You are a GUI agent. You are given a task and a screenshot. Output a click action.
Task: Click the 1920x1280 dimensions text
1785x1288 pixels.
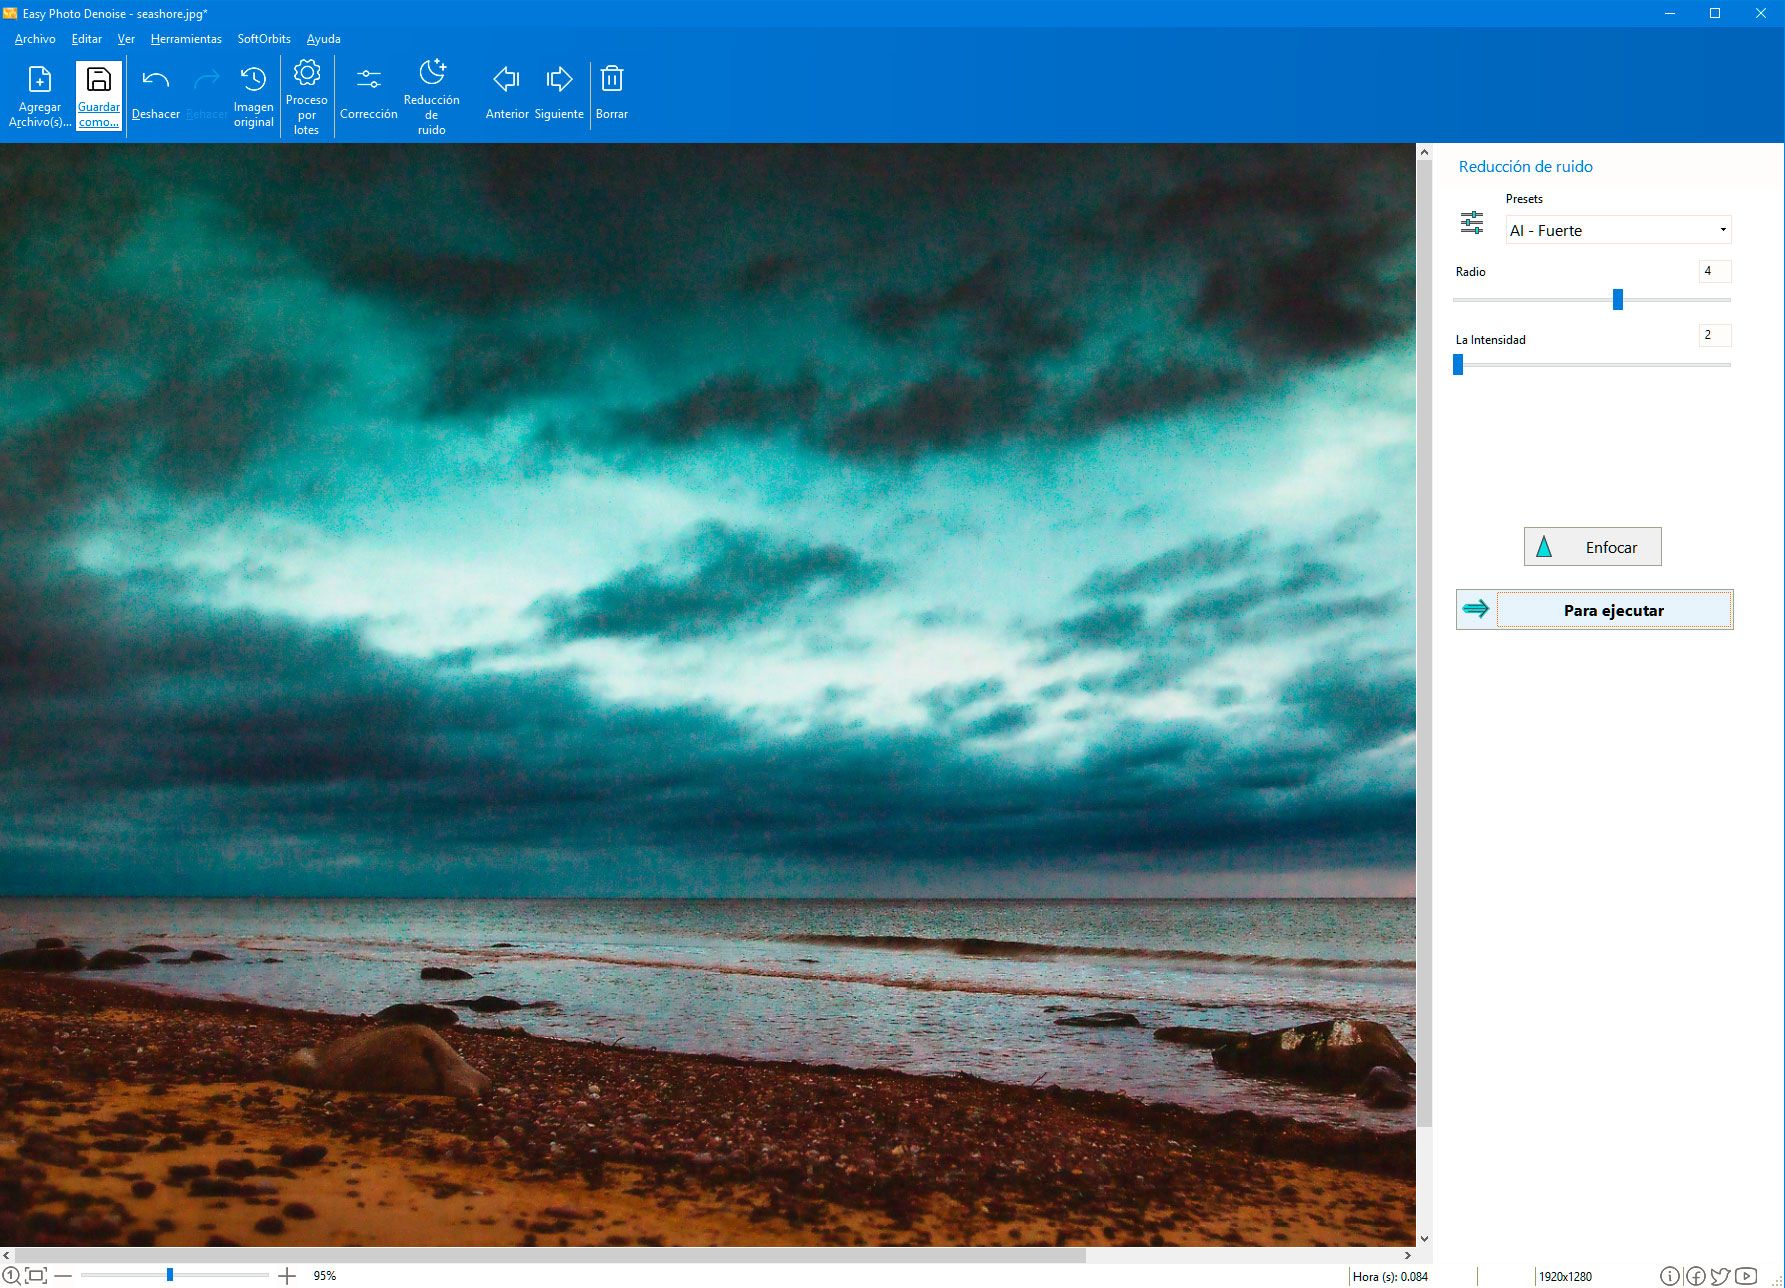(x=1565, y=1277)
